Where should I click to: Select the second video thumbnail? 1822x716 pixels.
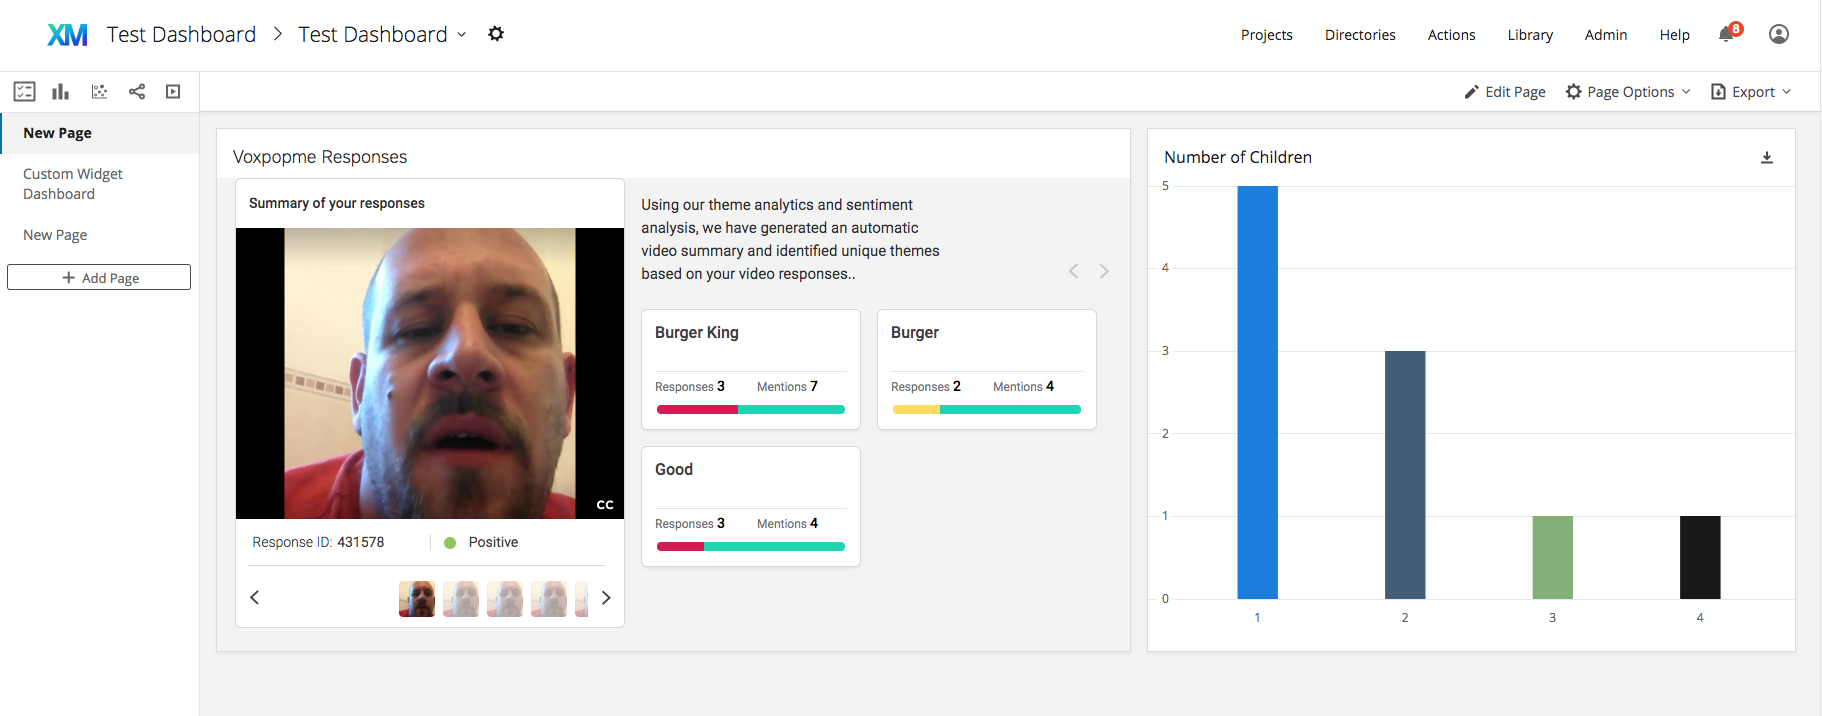[x=461, y=599]
